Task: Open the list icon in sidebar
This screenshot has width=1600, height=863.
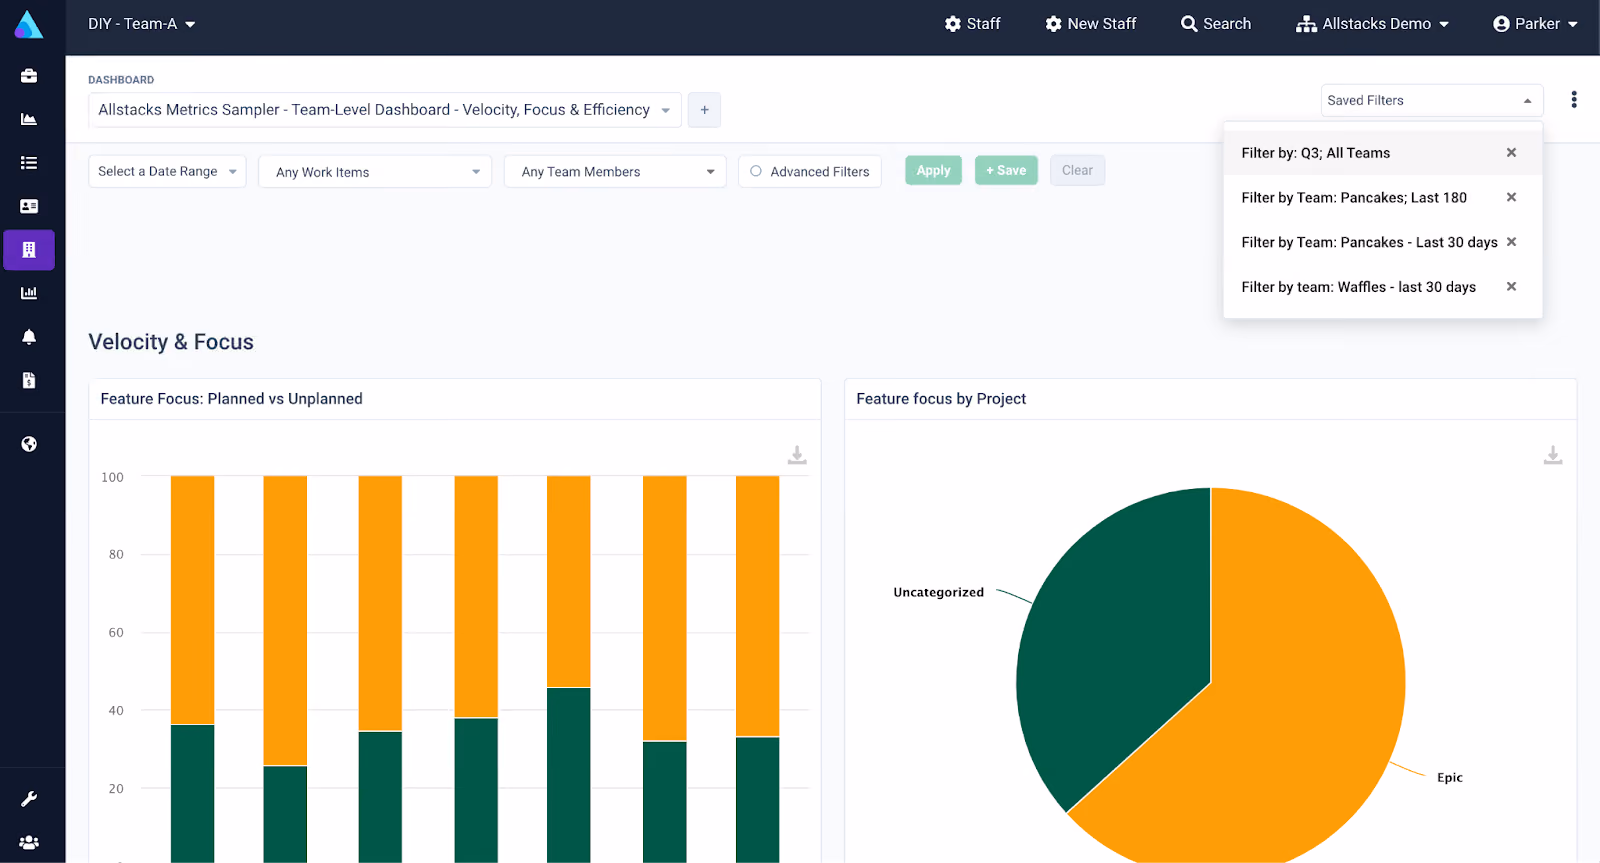Action: pyautogui.click(x=29, y=163)
